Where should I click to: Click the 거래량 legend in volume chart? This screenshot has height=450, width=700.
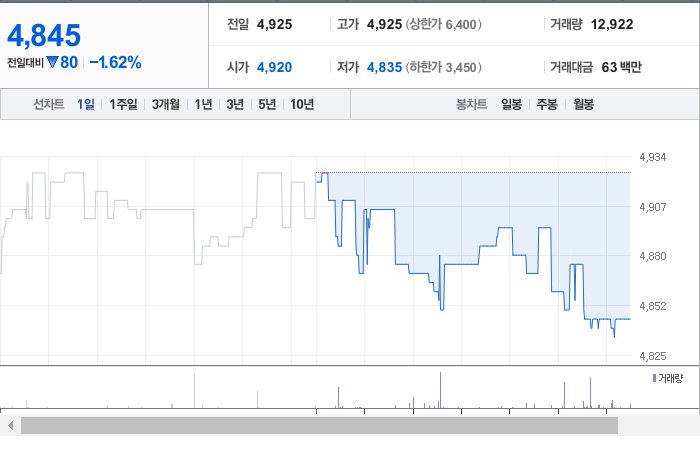[668, 379]
